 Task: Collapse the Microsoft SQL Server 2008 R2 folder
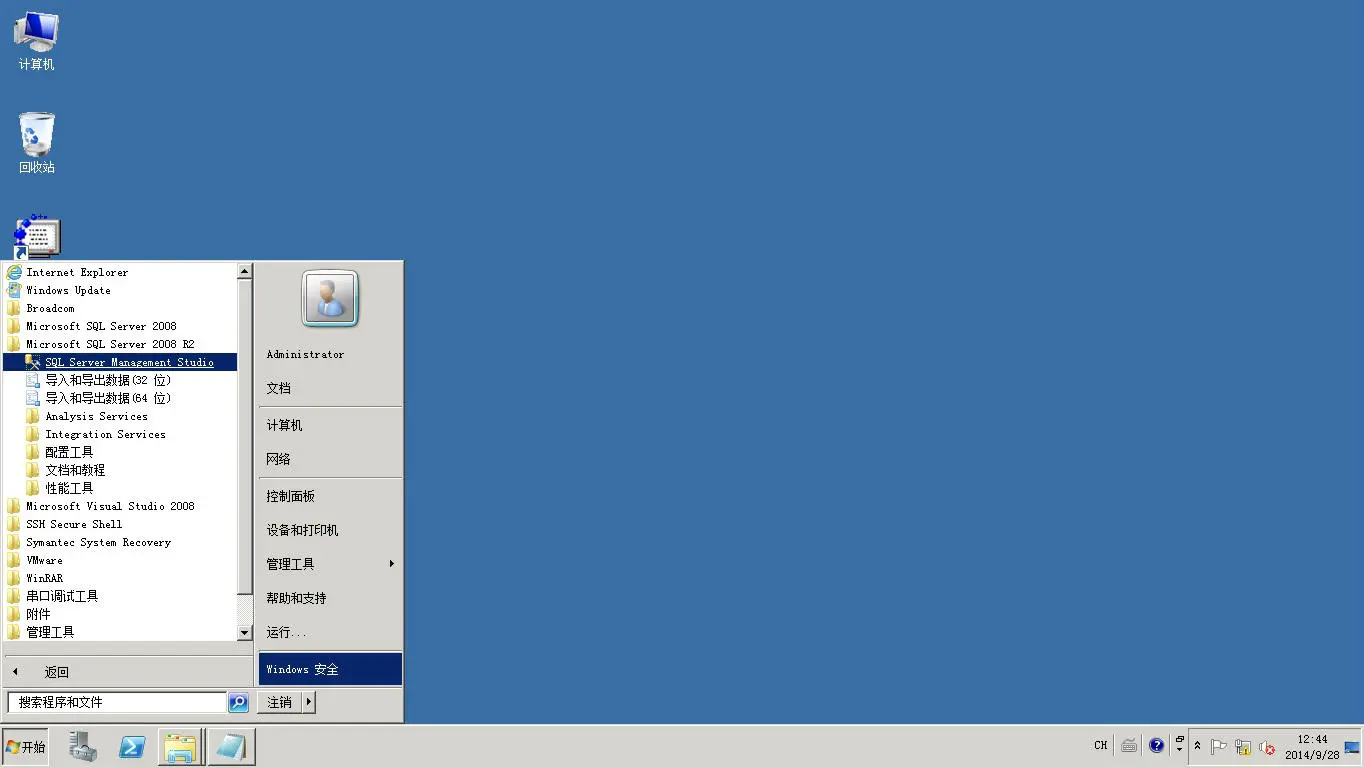(120, 344)
